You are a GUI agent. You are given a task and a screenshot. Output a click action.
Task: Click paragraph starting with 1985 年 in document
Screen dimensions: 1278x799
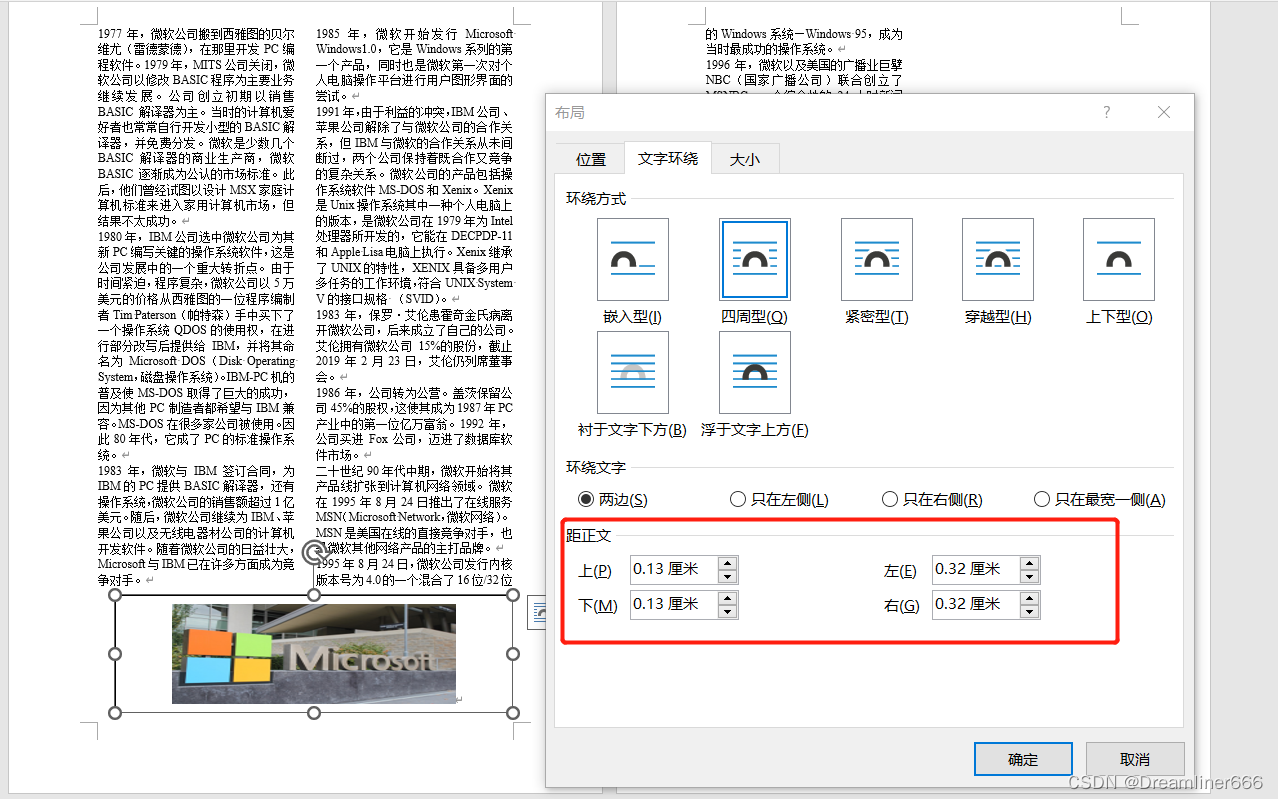414,65
